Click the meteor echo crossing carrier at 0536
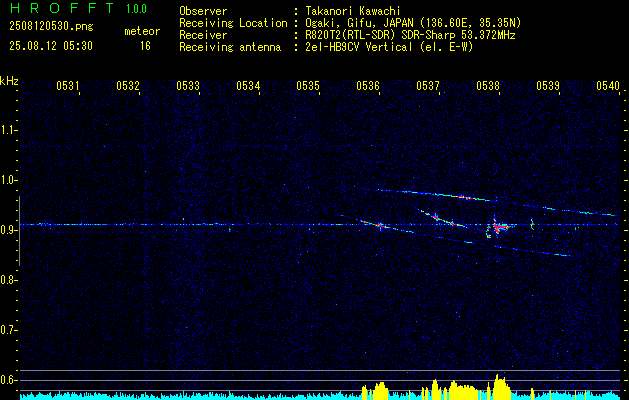The width and height of the screenshot is (629, 400). click(x=379, y=225)
